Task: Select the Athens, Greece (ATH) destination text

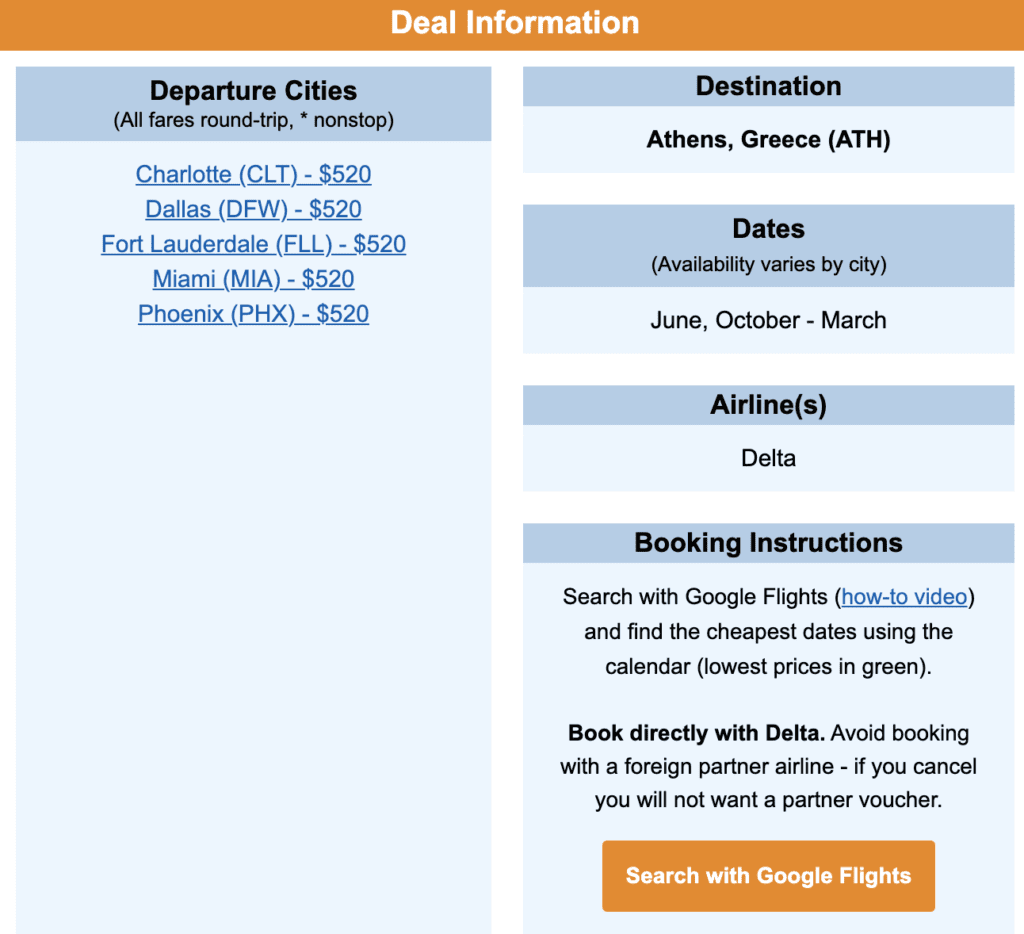Action: click(x=768, y=139)
